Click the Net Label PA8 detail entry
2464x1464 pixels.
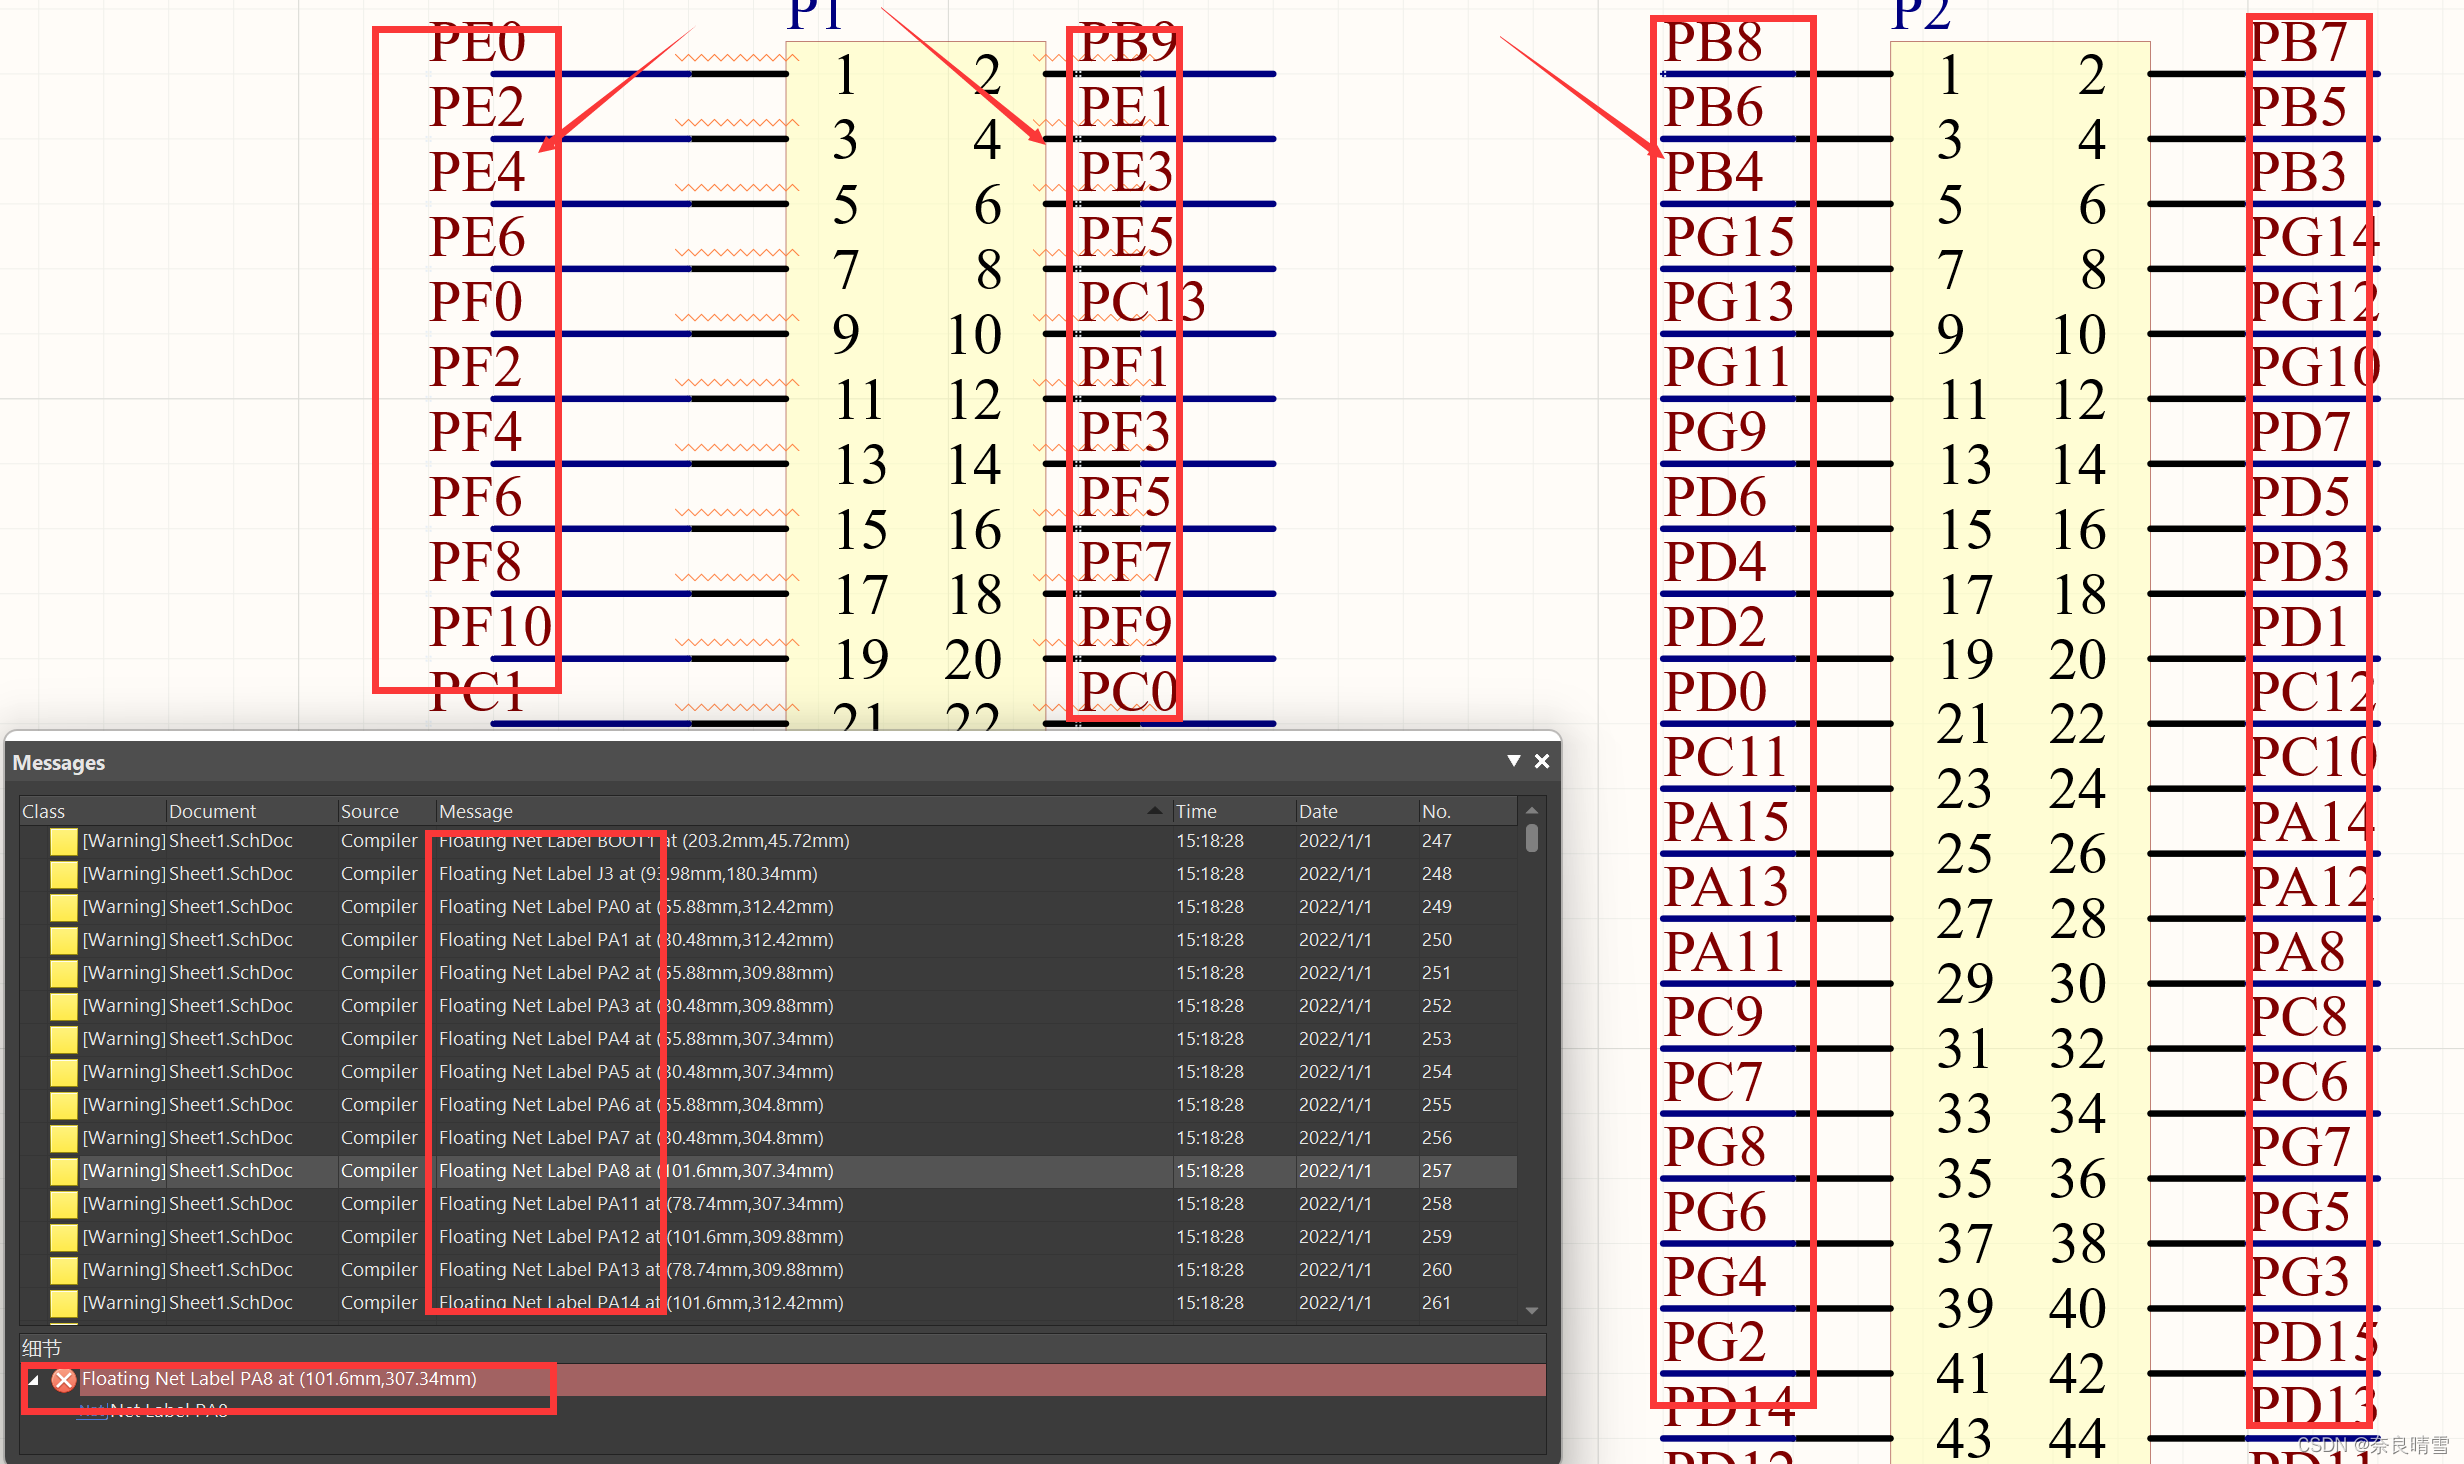pos(168,1410)
